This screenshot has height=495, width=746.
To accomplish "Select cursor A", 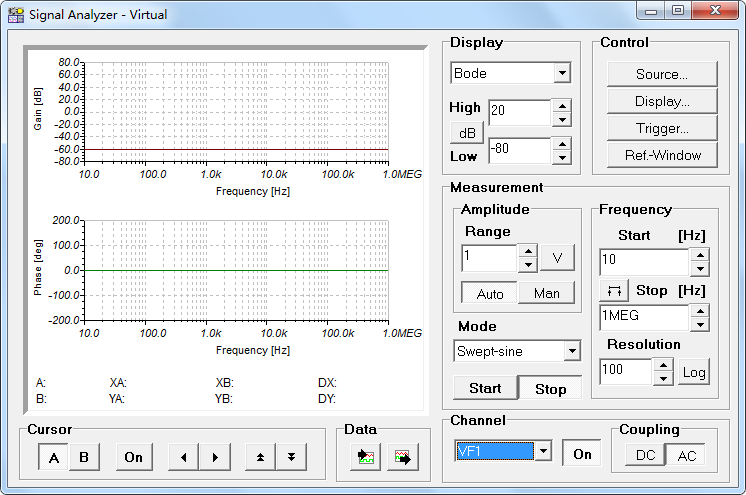I will [x=54, y=457].
